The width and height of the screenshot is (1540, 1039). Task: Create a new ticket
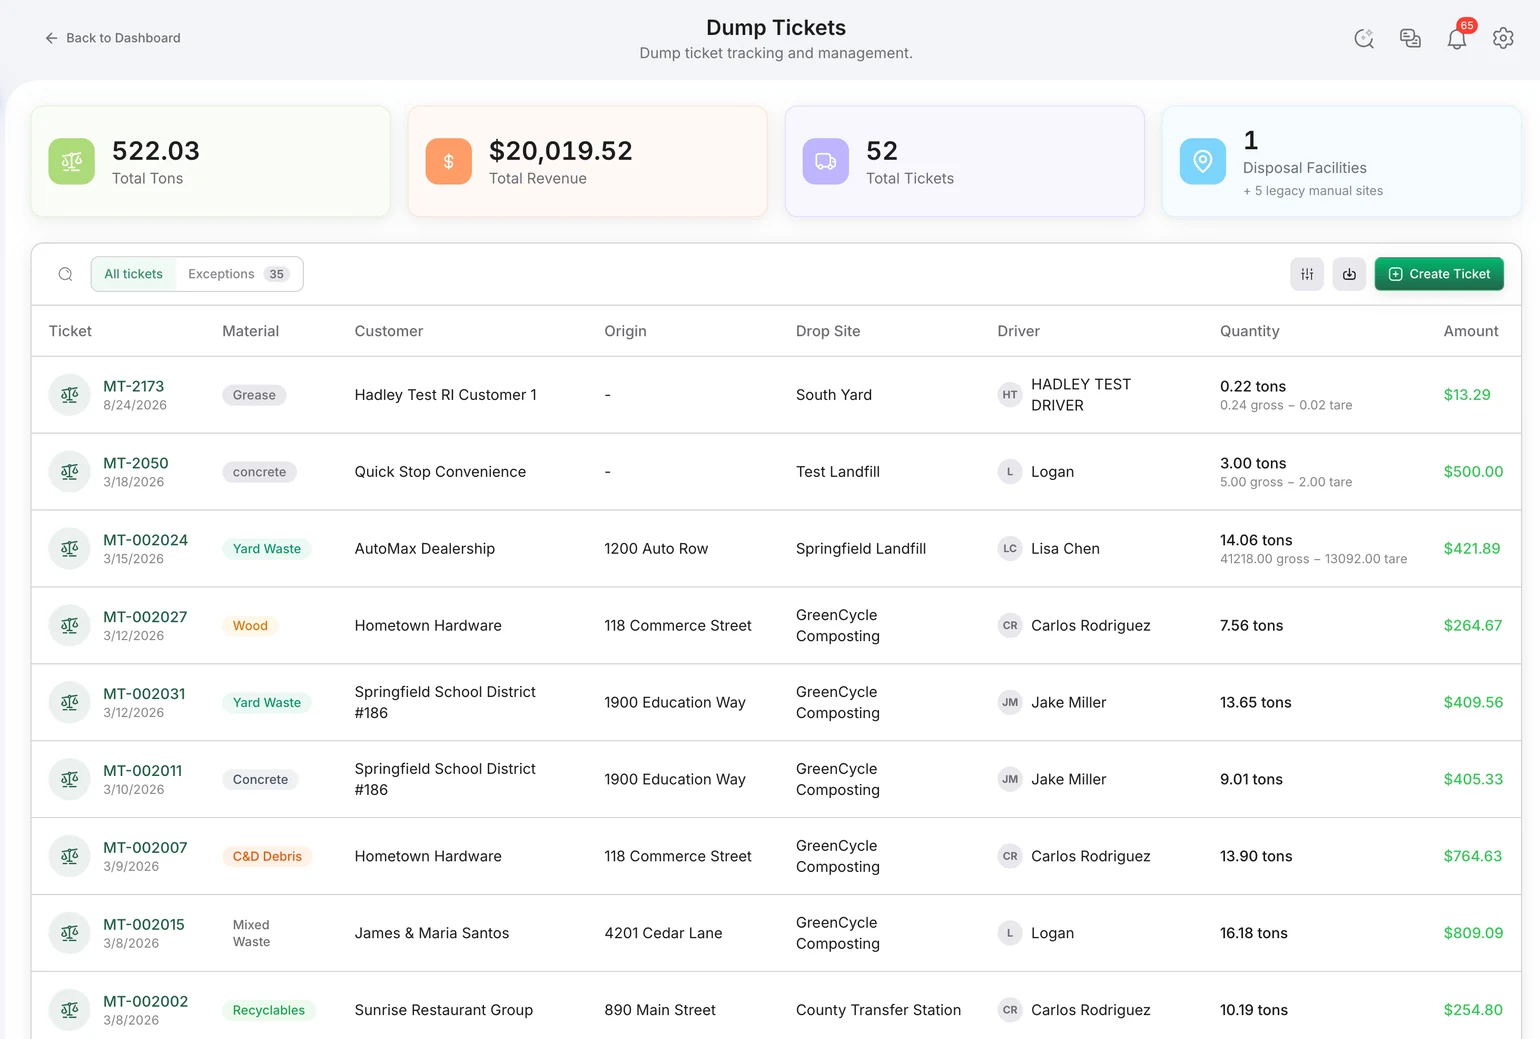pos(1439,274)
